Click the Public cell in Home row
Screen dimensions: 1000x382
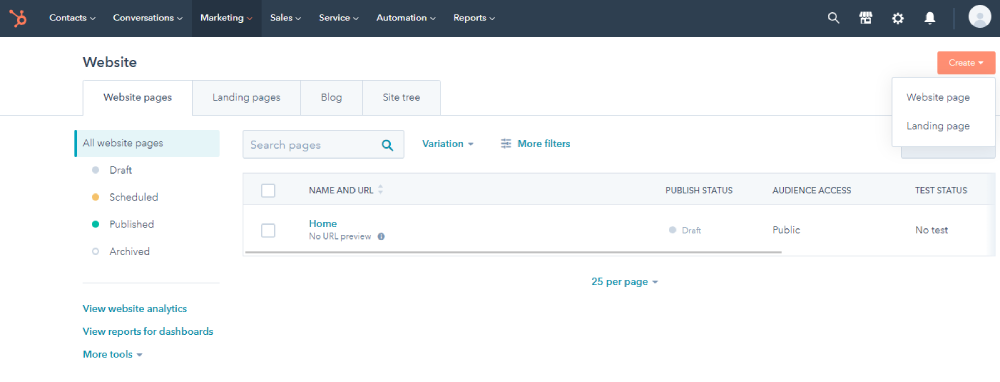pyautogui.click(x=786, y=230)
